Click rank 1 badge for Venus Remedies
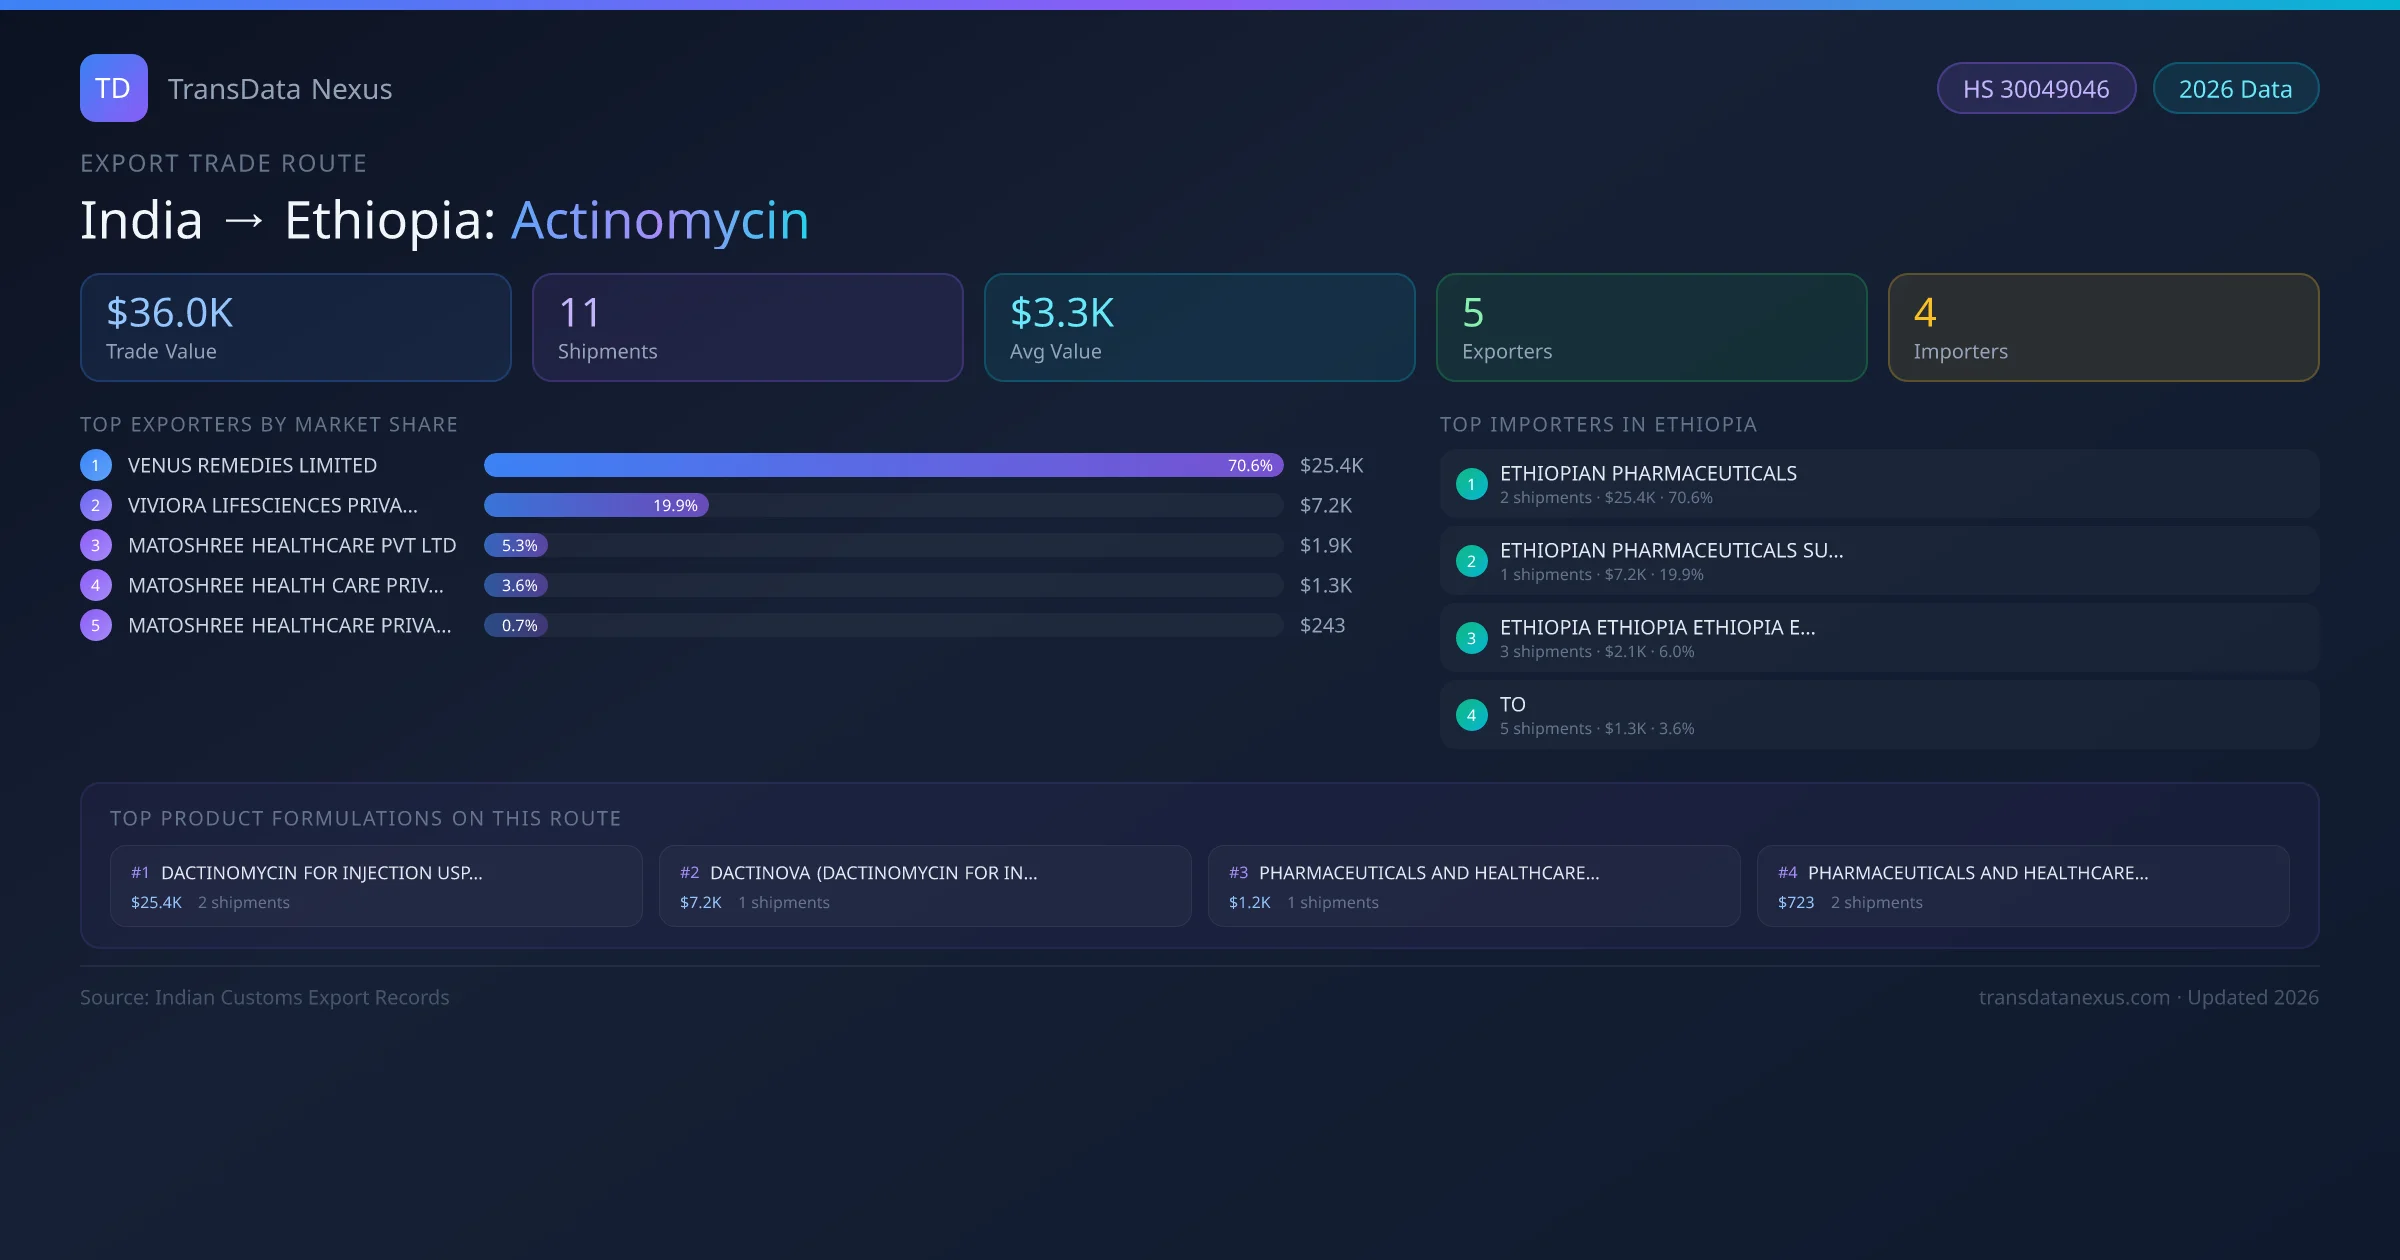 pos(96,465)
